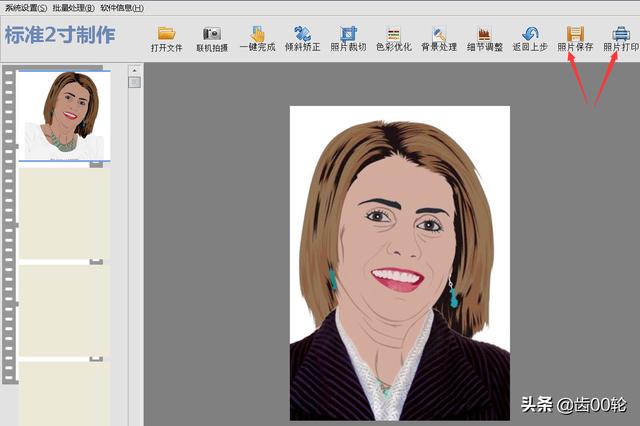Click the 打开文件 (open file) folder icon
Viewport: 640px width, 426px height.
click(x=166, y=34)
